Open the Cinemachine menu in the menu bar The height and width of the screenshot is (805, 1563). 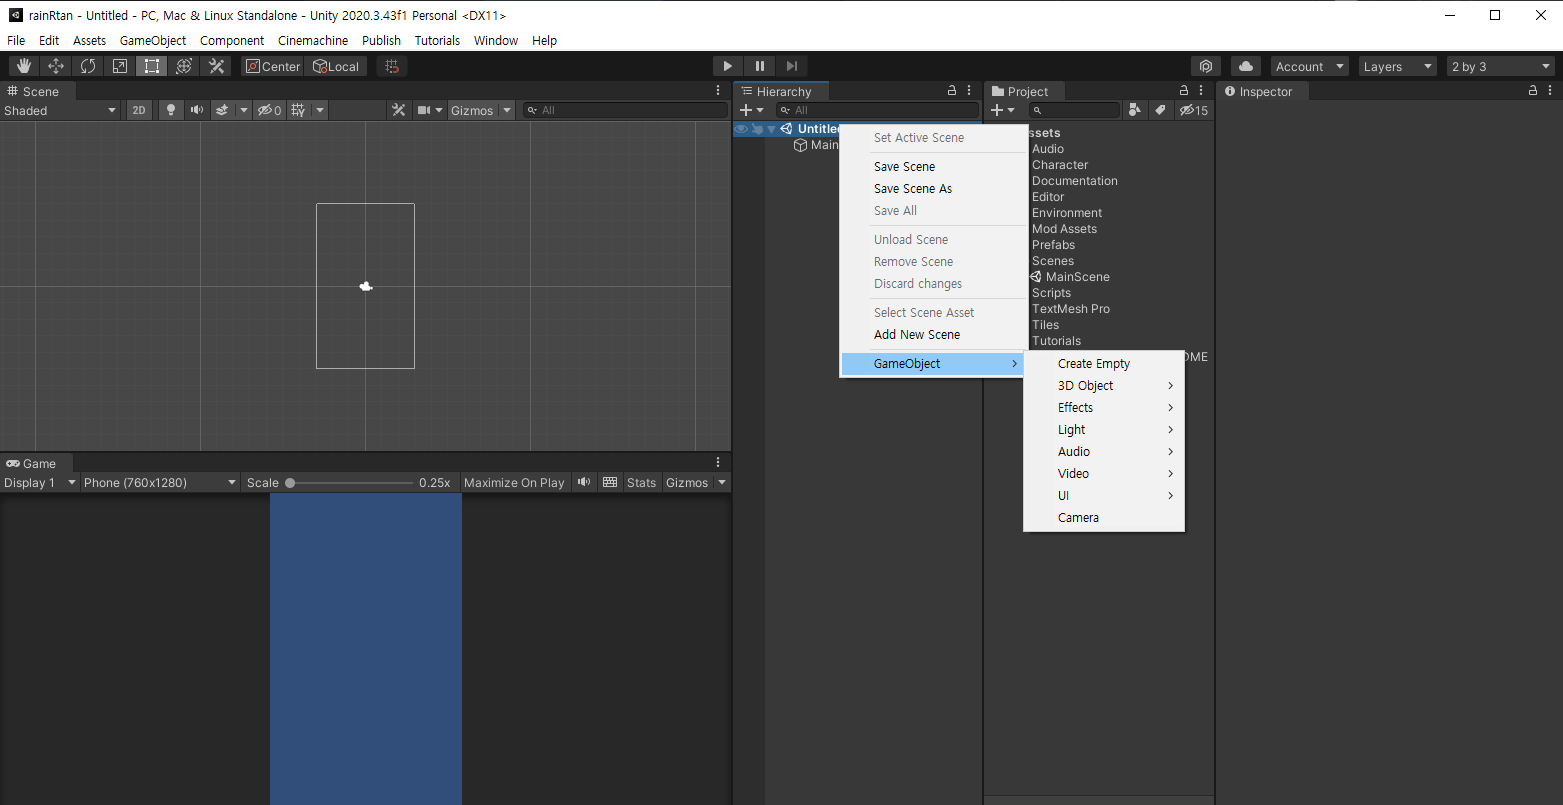tap(313, 40)
